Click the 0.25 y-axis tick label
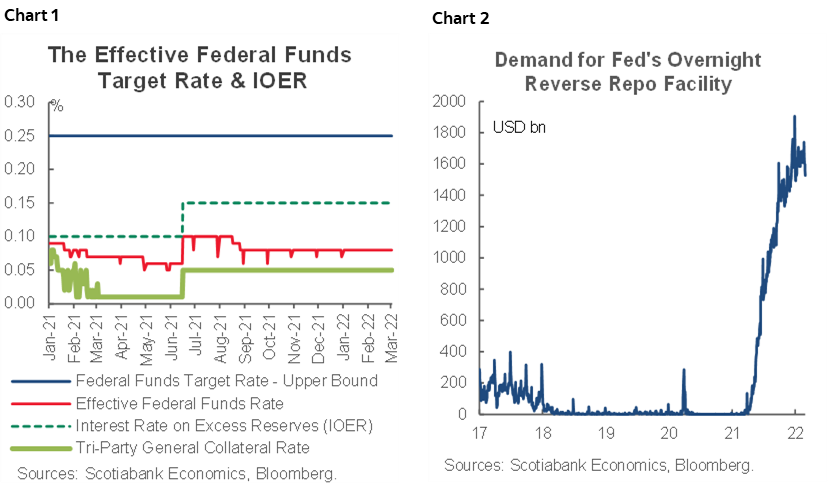The width and height of the screenshot is (828, 483). tap(19, 135)
